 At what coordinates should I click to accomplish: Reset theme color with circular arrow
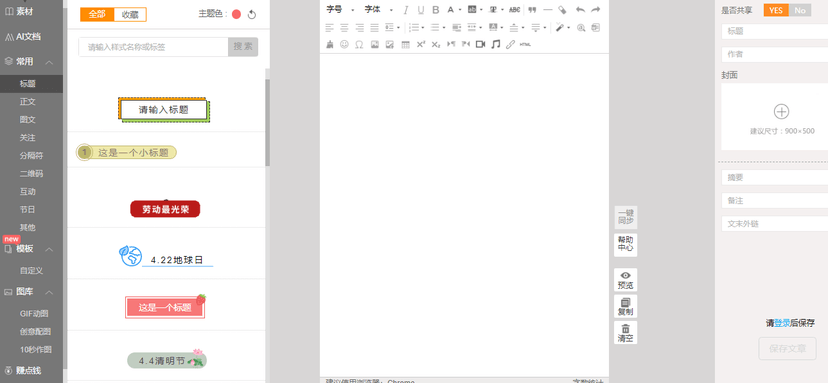[x=252, y=14]
